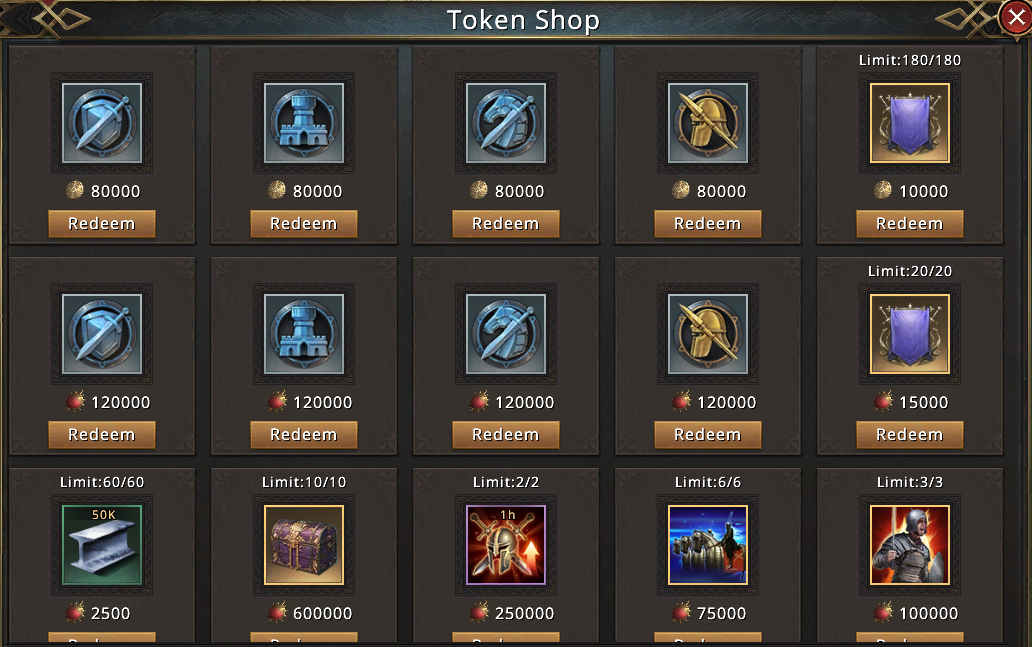Redeem the 15000 purple banner
Screen dimensions: 1032x647
click(x=910, y=435)
